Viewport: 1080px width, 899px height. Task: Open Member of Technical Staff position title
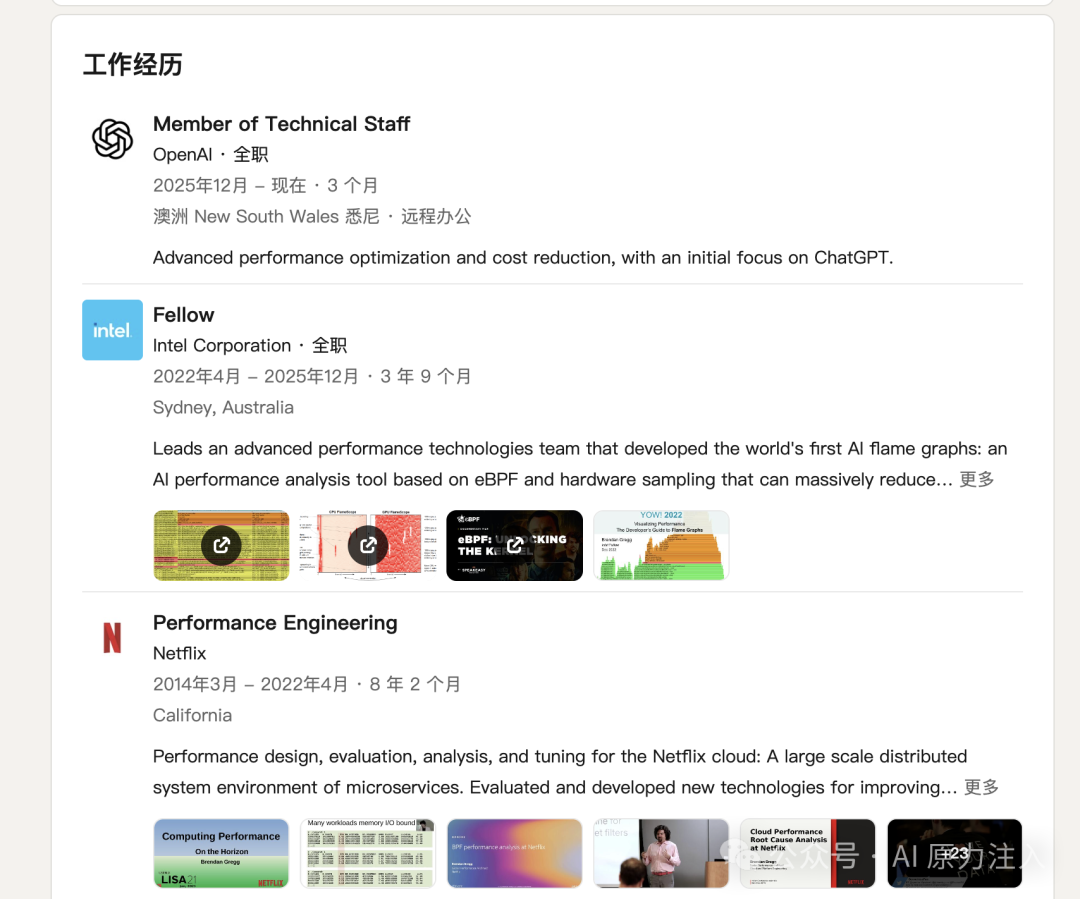point(281,124)
